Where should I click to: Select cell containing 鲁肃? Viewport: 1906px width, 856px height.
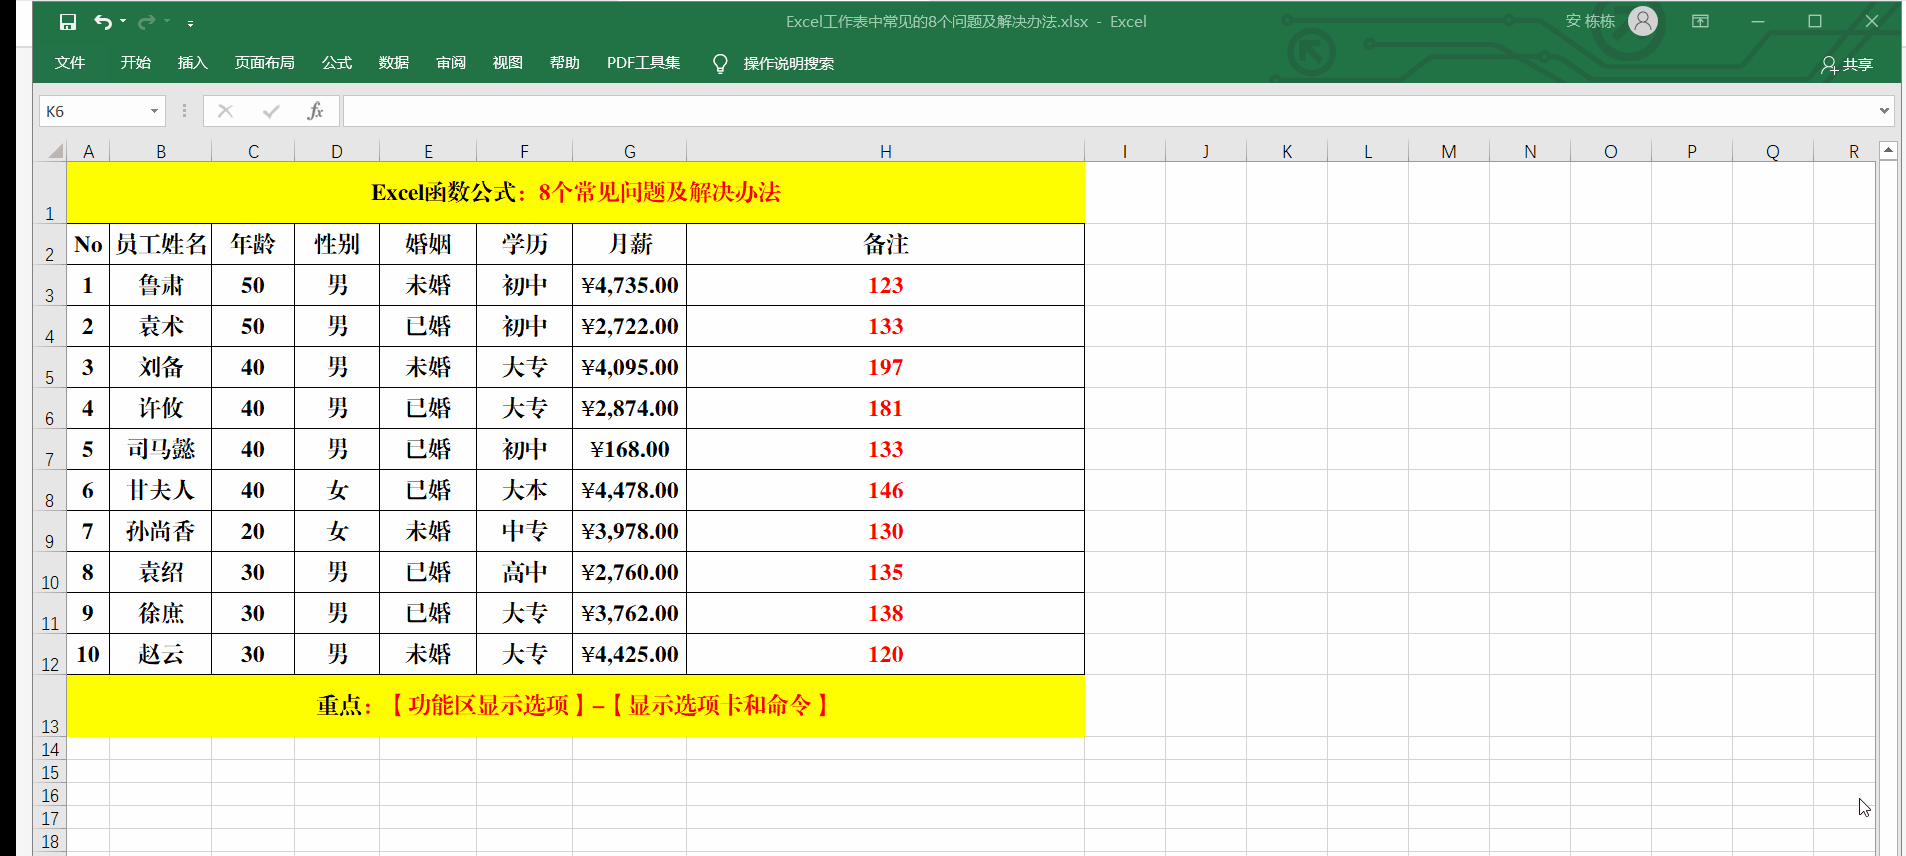(161, 285)
